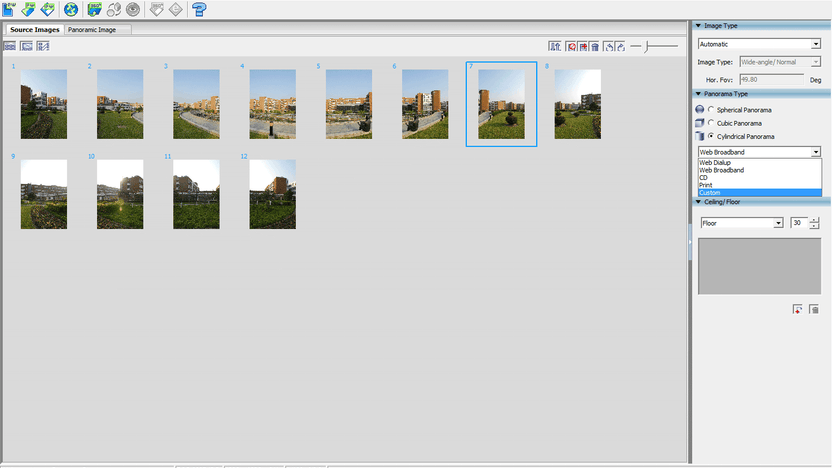This screenshot has height=468, width=832.
Task: Rotate image clockwise icon
Action: point(621,47)
